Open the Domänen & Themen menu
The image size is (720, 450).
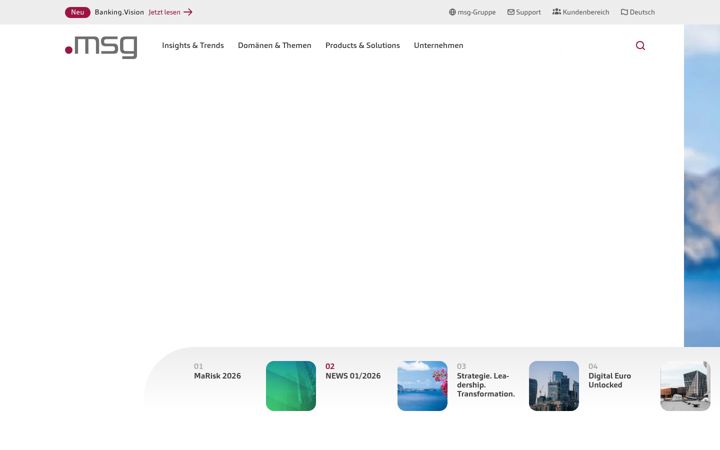coord(275,45)
